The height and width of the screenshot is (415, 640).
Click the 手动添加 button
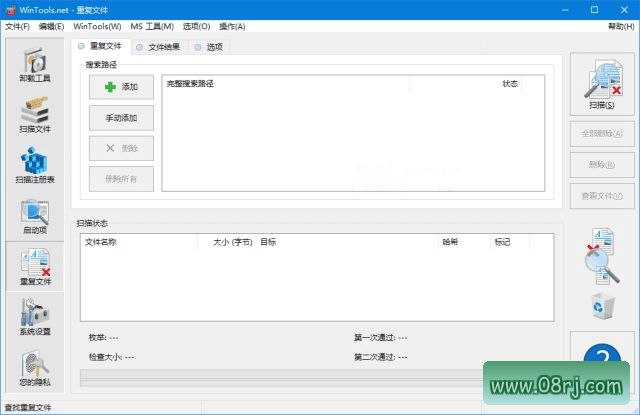(121, 118)
